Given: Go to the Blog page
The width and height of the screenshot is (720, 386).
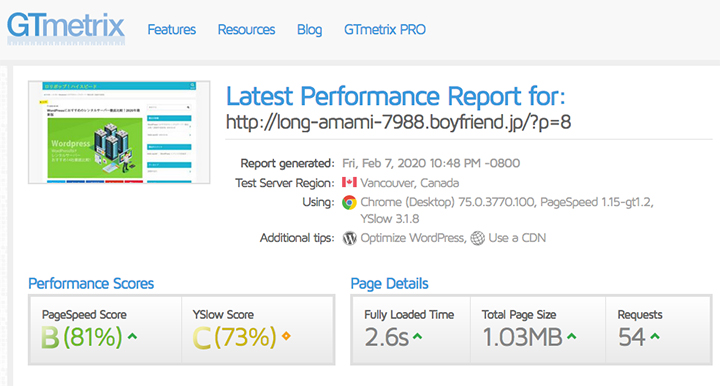Looking at the screenshot, I should click(x=309, y=30).
